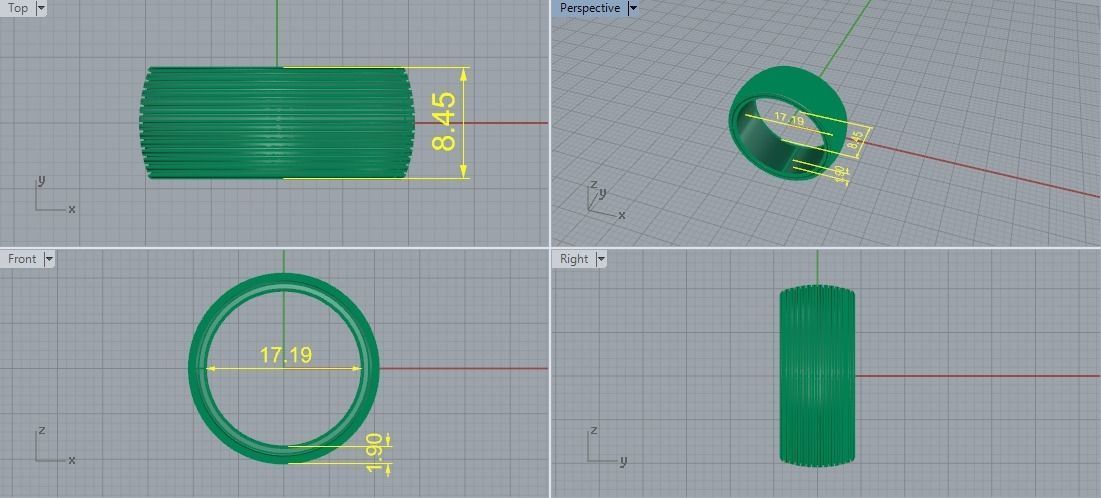
Task: Select the 8.45 dimension in Perspective view
Action: (857, 138)
